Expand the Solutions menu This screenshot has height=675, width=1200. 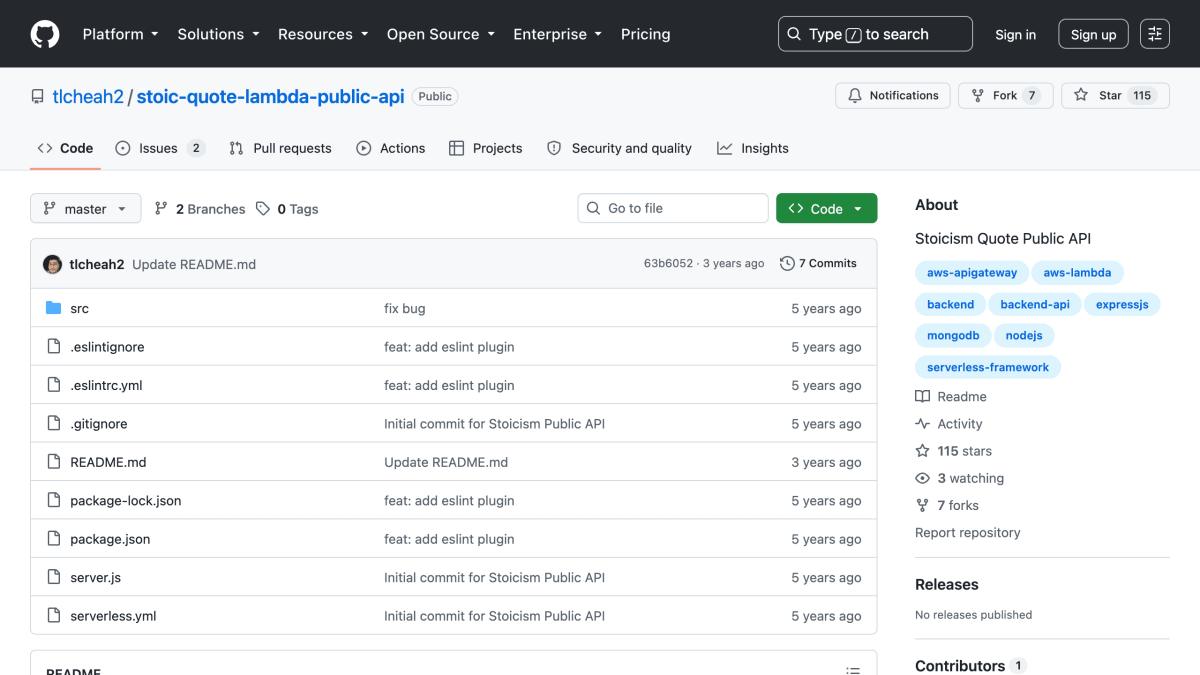[x=218, y=34]
